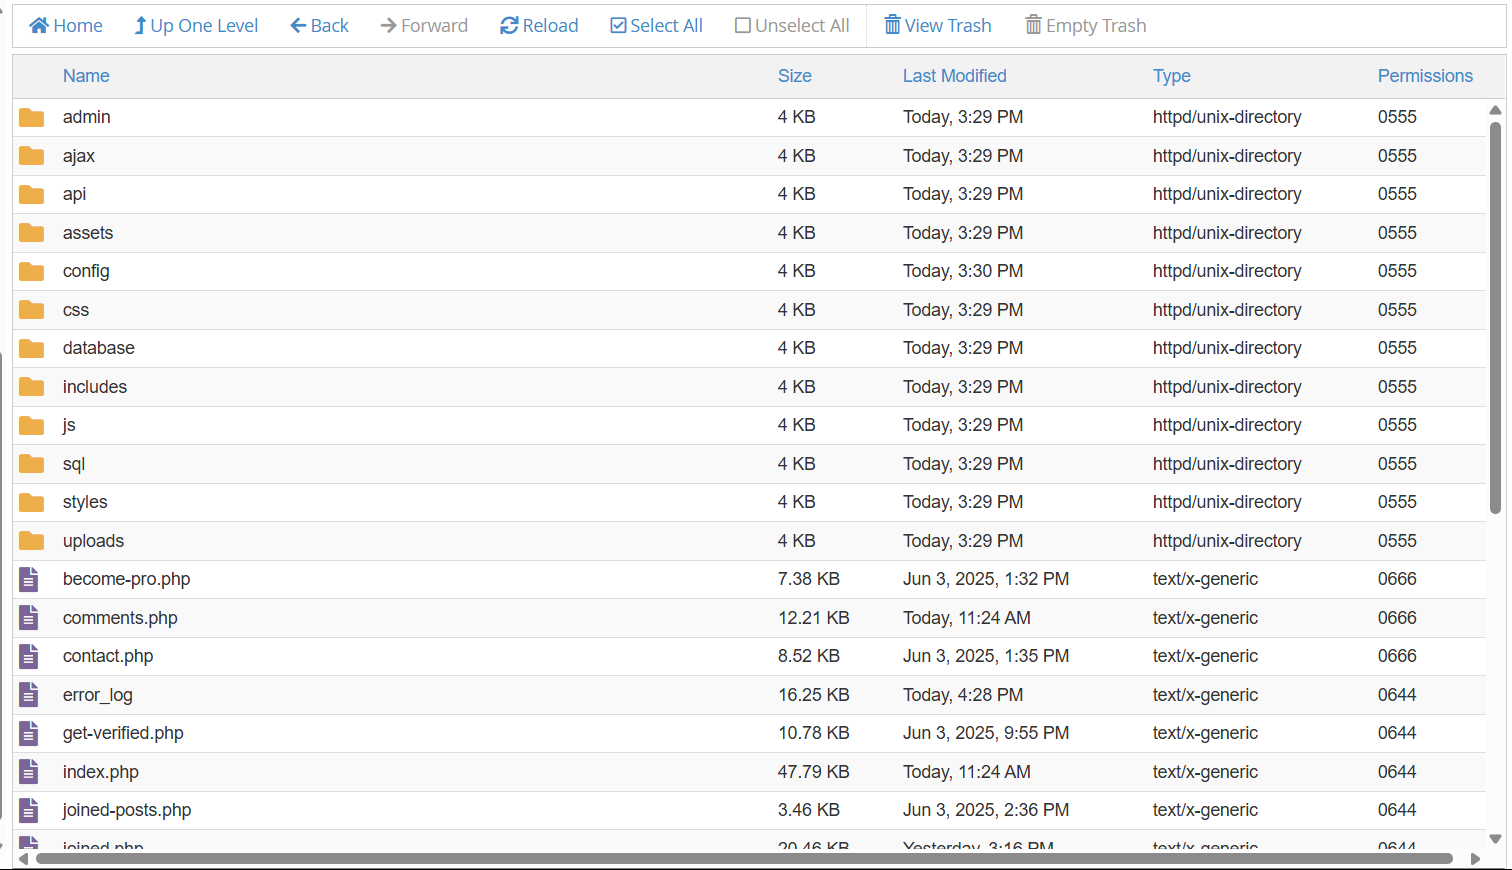Sort by Last Modified column
1512x870 pixels.
click(x=954, y=76)
